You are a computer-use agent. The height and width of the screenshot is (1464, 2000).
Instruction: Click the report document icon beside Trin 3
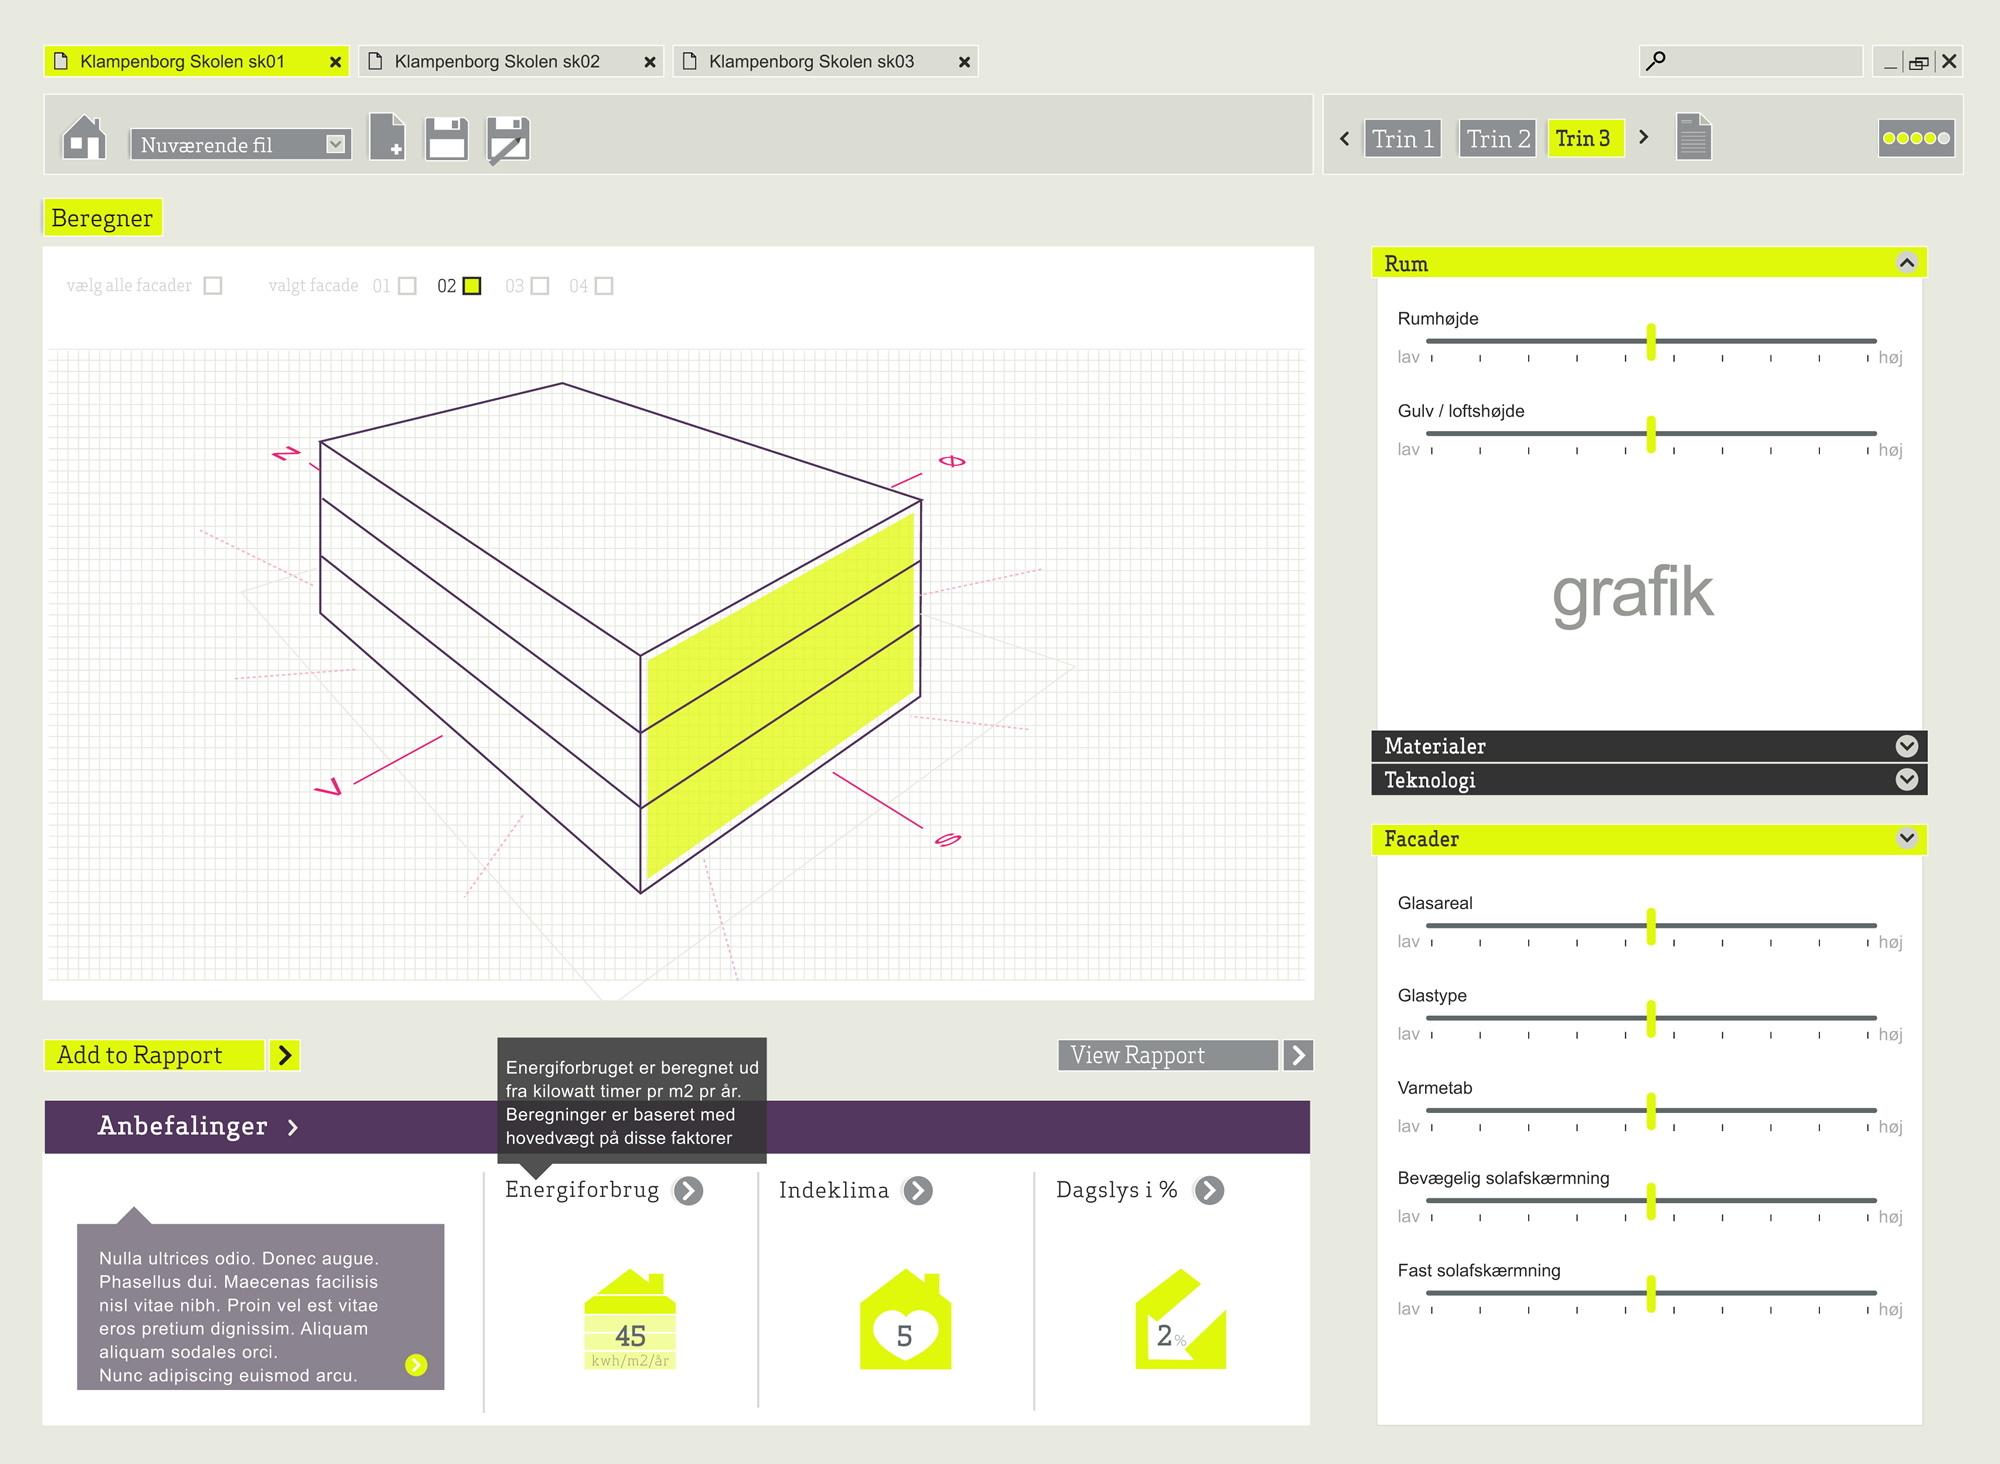[1693, 137]
